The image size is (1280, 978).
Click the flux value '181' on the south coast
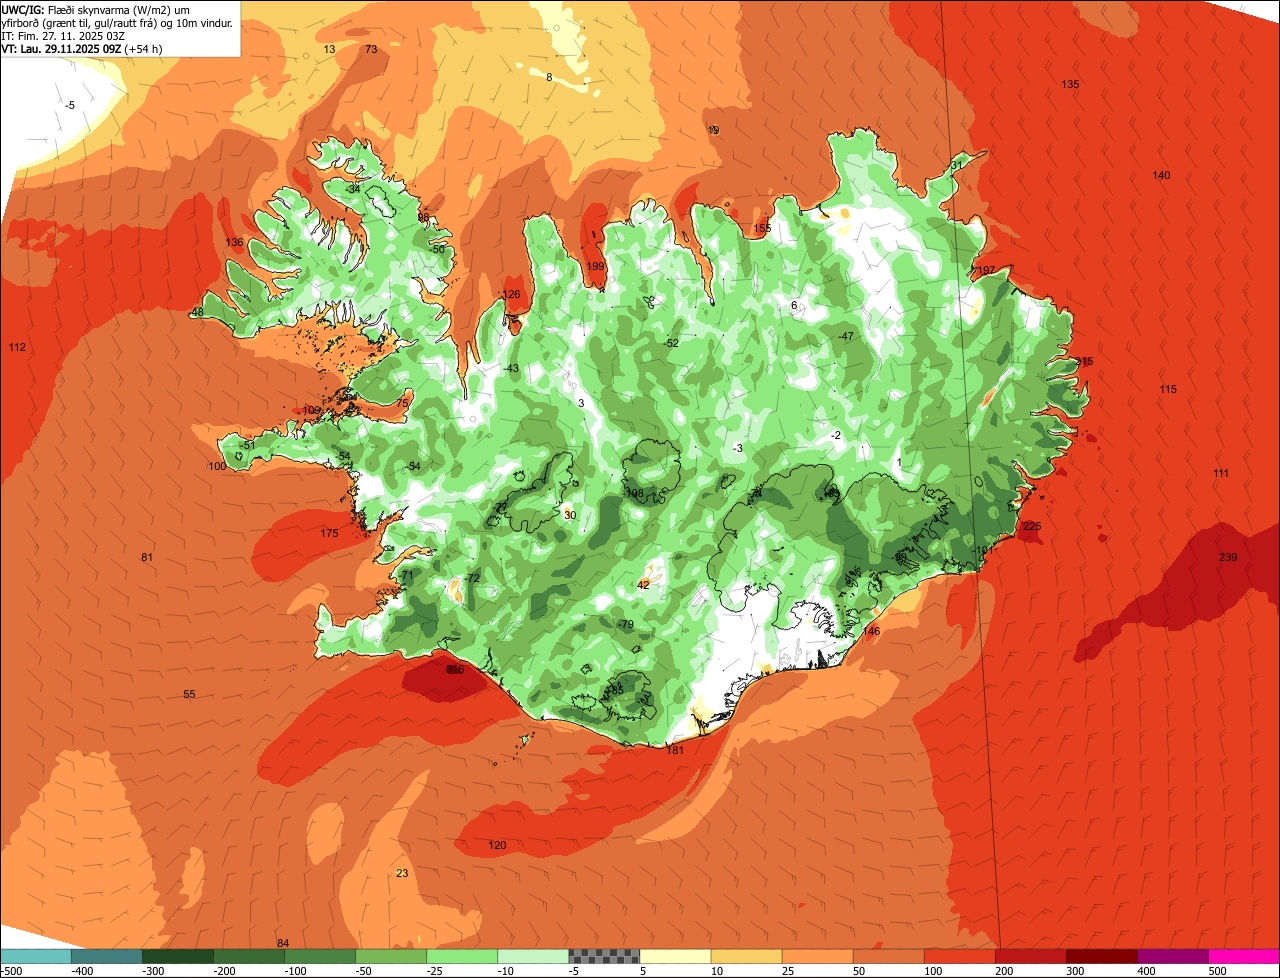click(675, 750)
